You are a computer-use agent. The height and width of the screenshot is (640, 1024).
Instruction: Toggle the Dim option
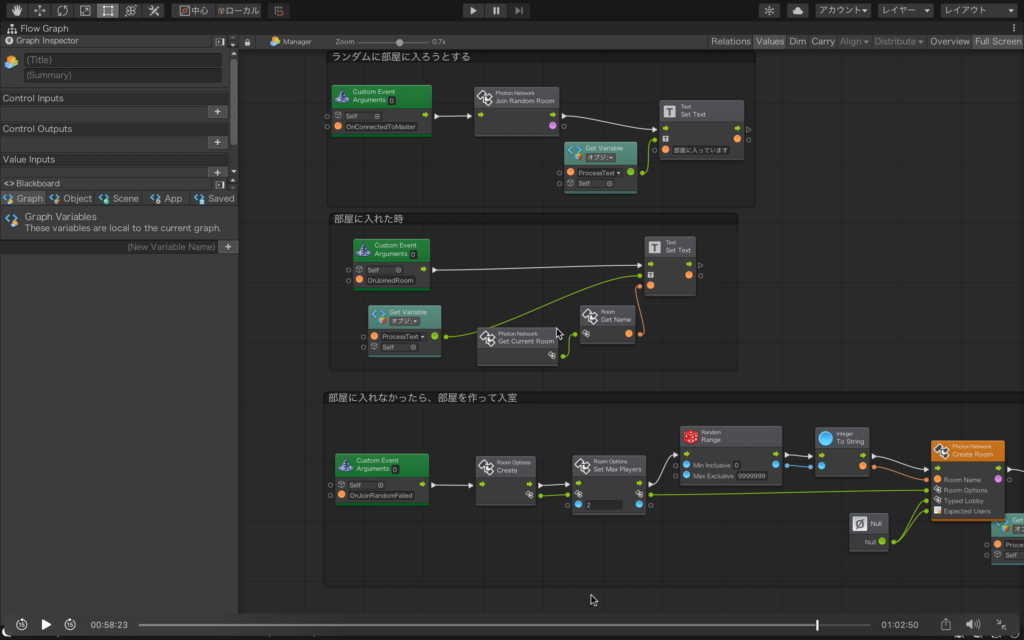click(x=797, y=41)
